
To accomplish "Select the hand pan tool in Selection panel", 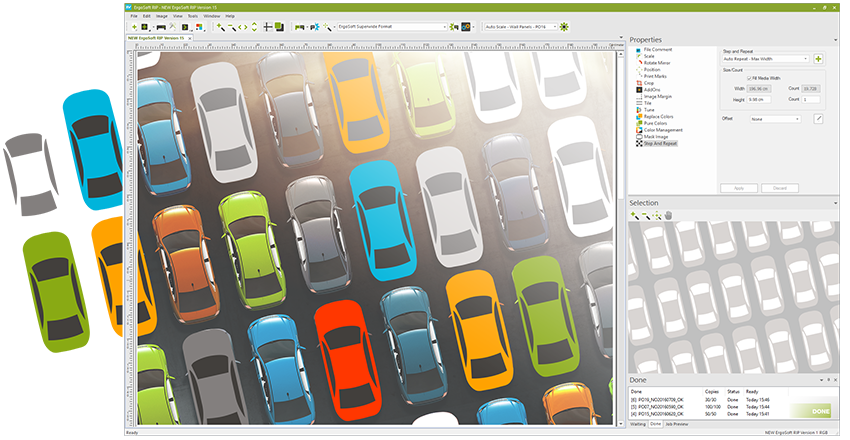I will pyautogui.click(x=669, y=215).
